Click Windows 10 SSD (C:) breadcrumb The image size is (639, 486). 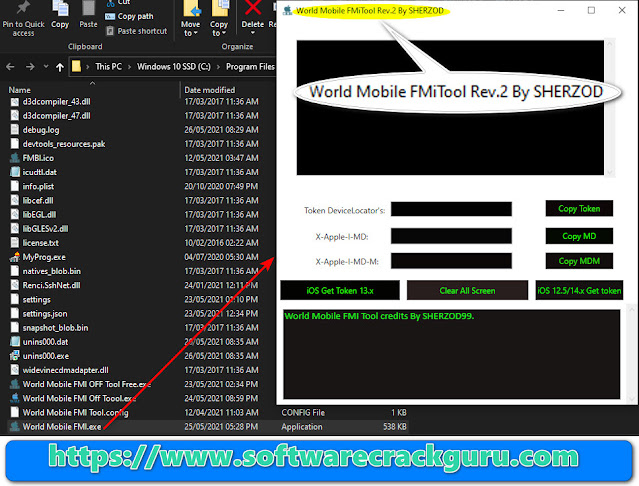(174, 66)
